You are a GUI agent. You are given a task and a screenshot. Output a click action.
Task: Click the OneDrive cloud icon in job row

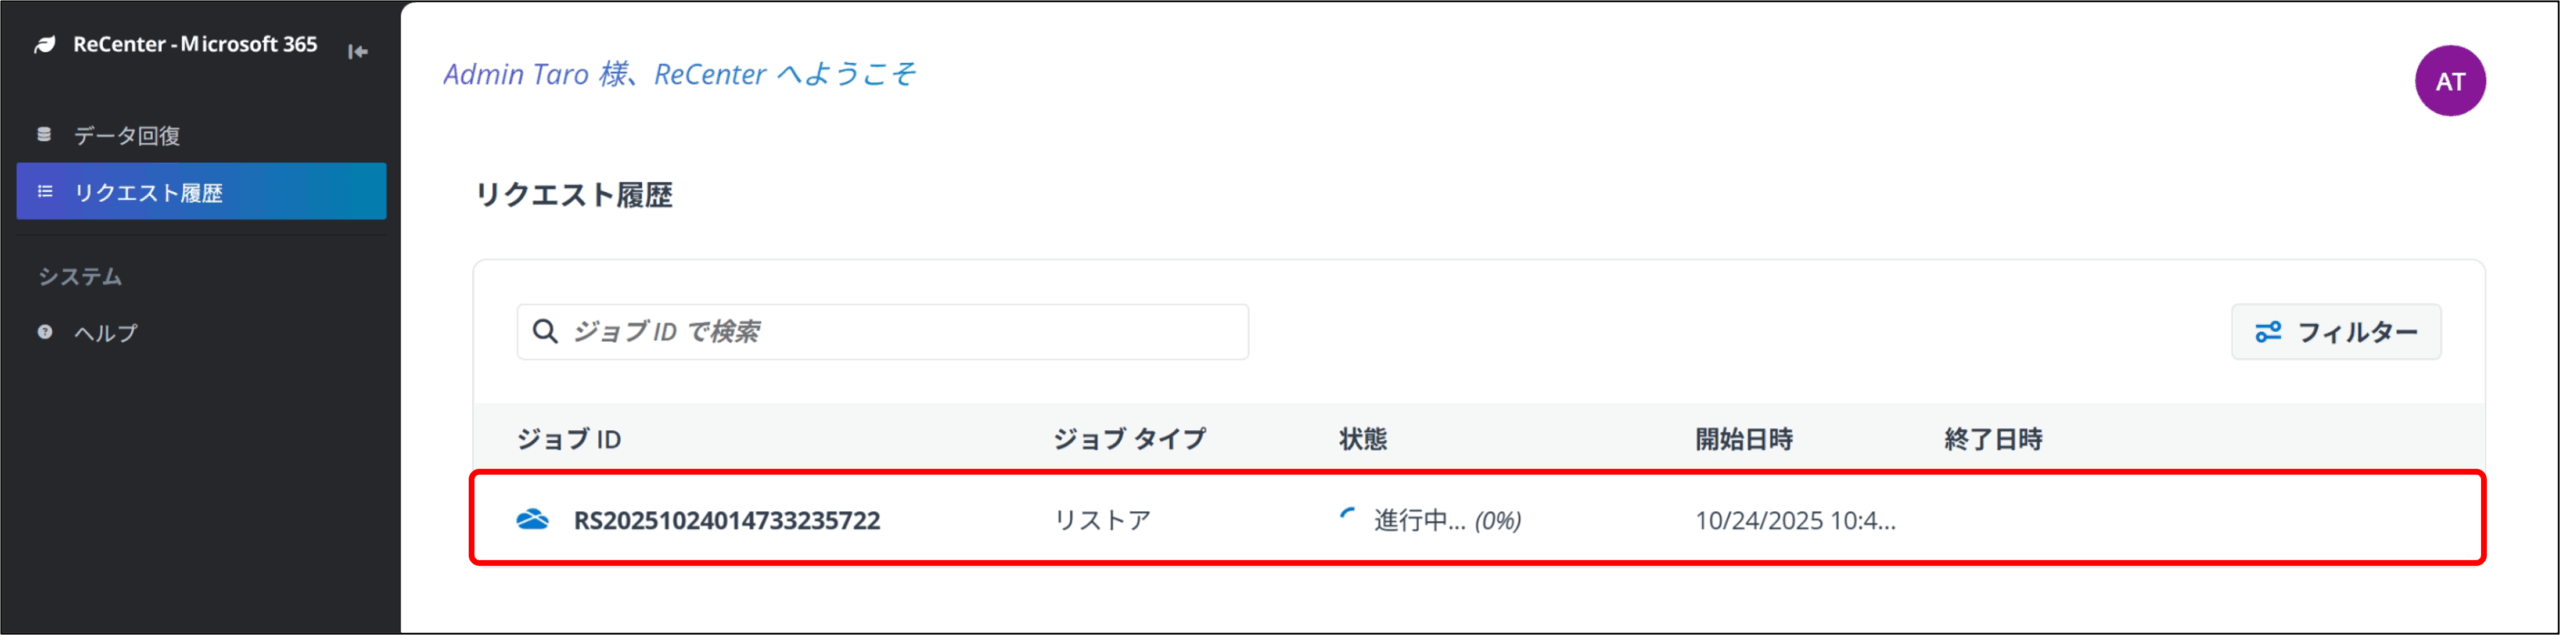pyautogui.click(x=532, y=519)
